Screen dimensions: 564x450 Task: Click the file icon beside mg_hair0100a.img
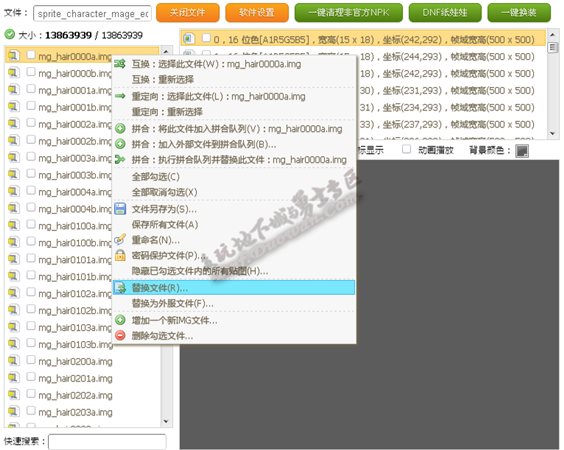(13, 225)
